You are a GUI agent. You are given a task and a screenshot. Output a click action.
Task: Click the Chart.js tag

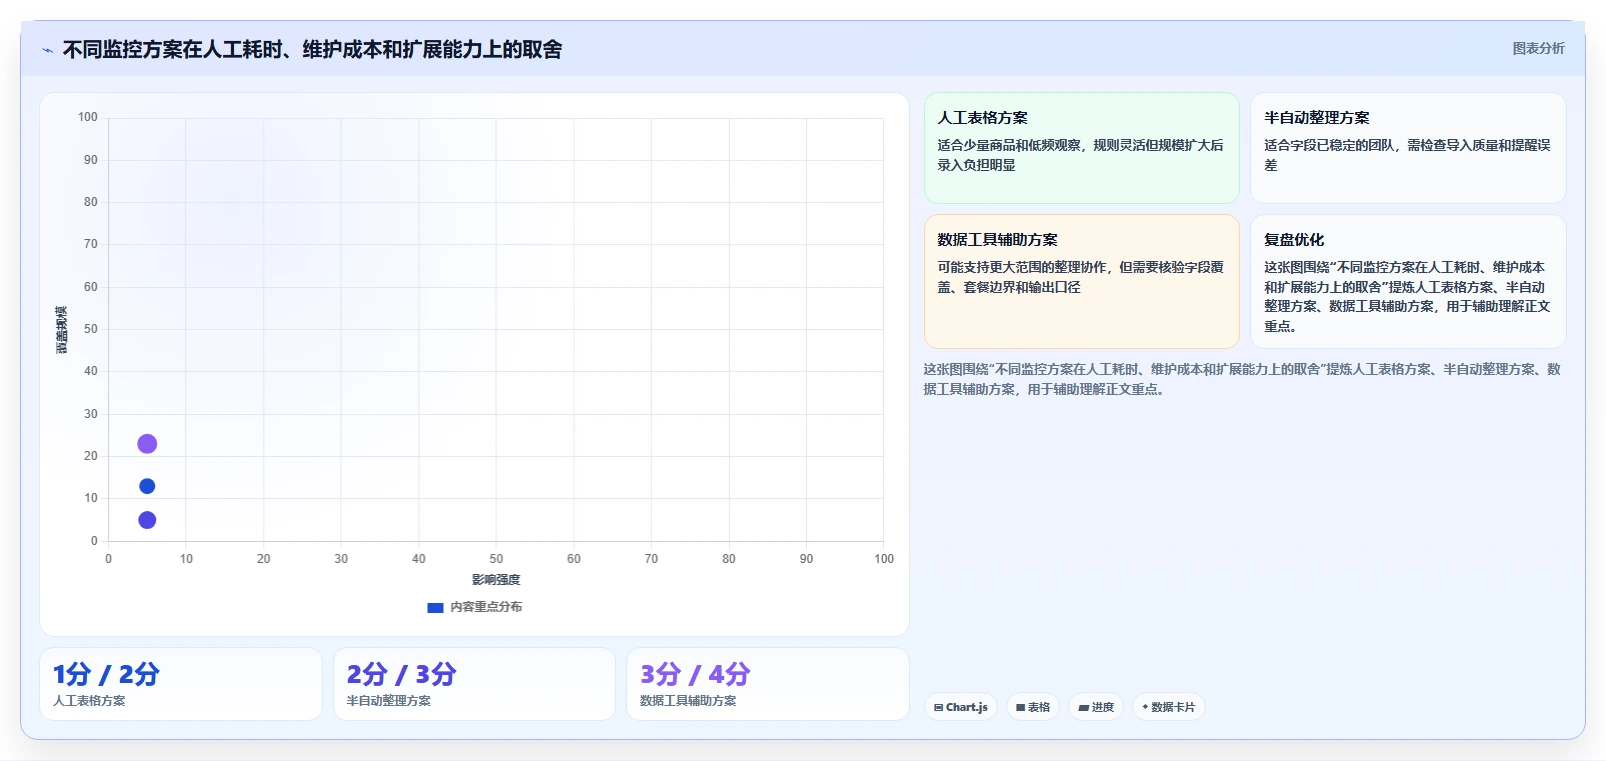[x=961, y=707]
